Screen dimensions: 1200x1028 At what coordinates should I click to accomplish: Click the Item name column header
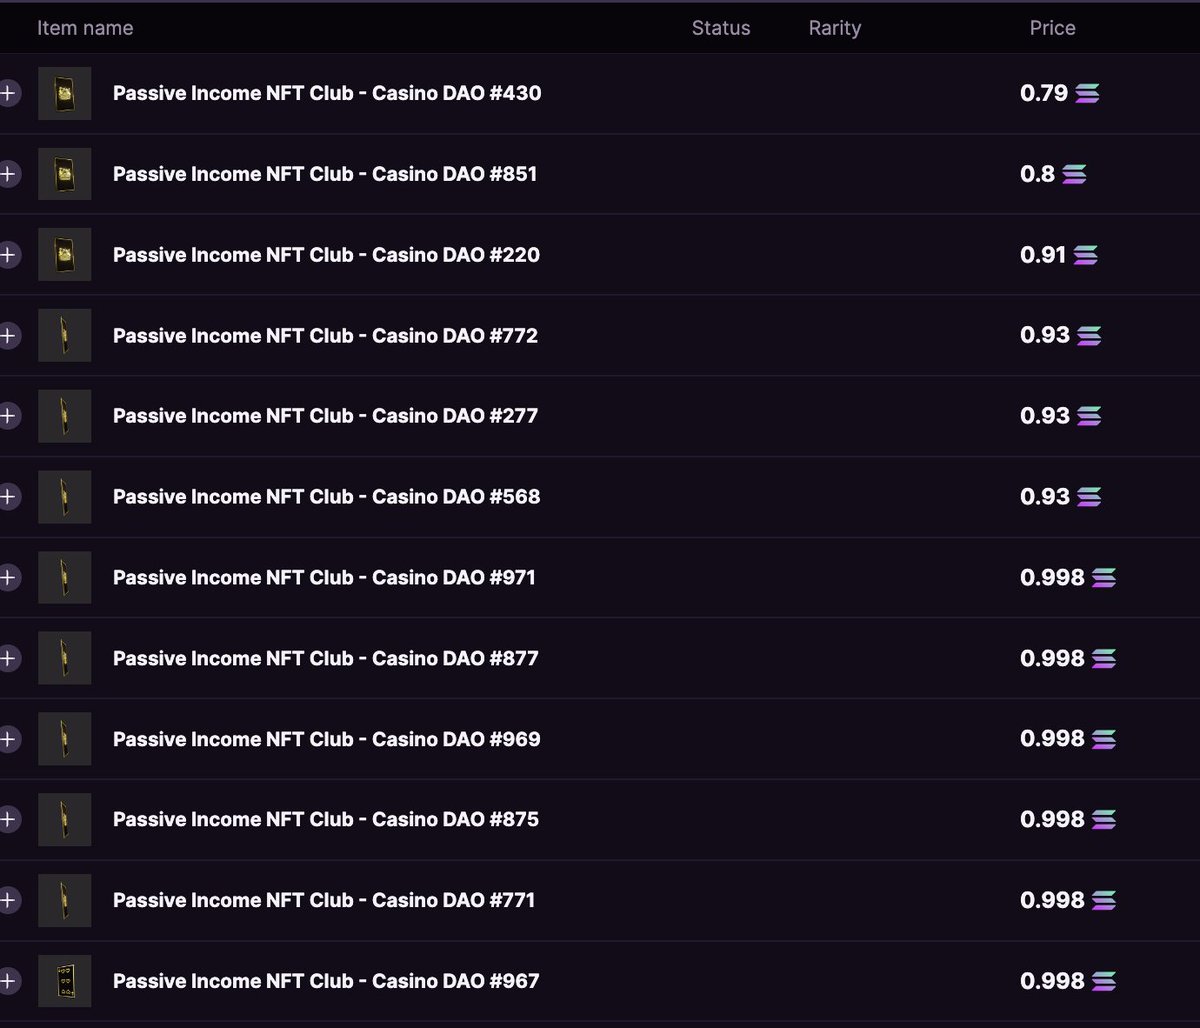(85, 28)
